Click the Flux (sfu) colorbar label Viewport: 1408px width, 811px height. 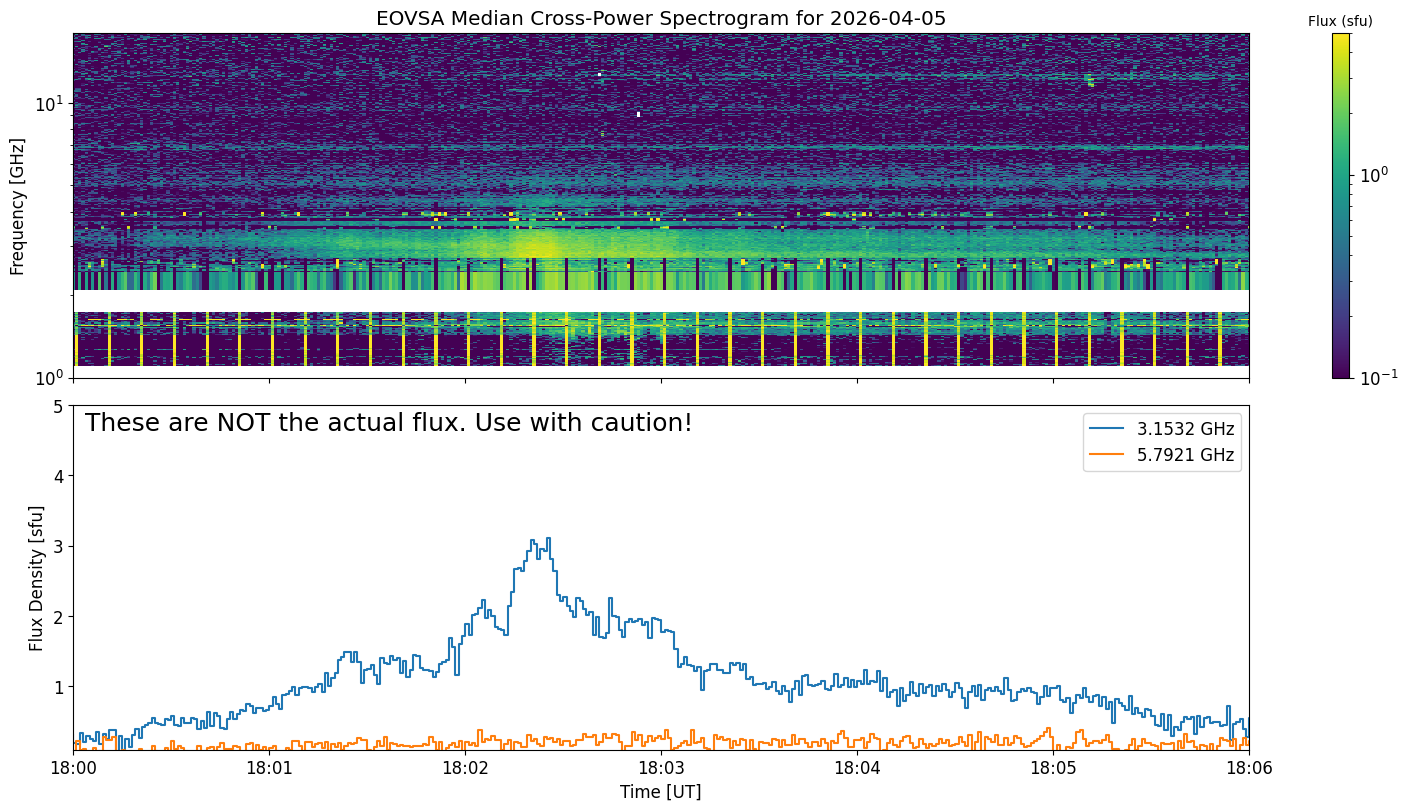click(1340, 21)
